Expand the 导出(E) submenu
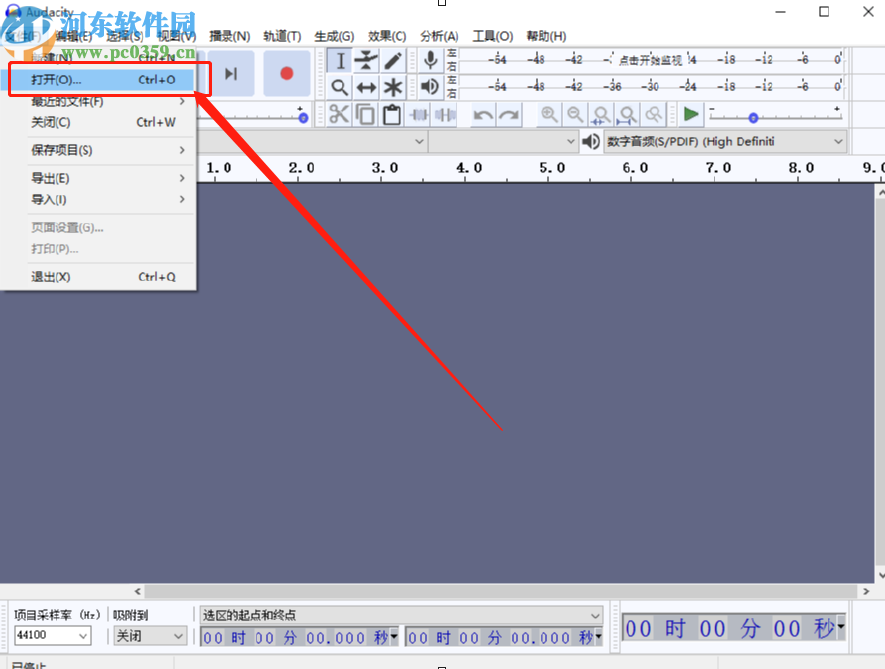Image resolution: width=885 pixels, height=669 pixels. pos(99,178)
